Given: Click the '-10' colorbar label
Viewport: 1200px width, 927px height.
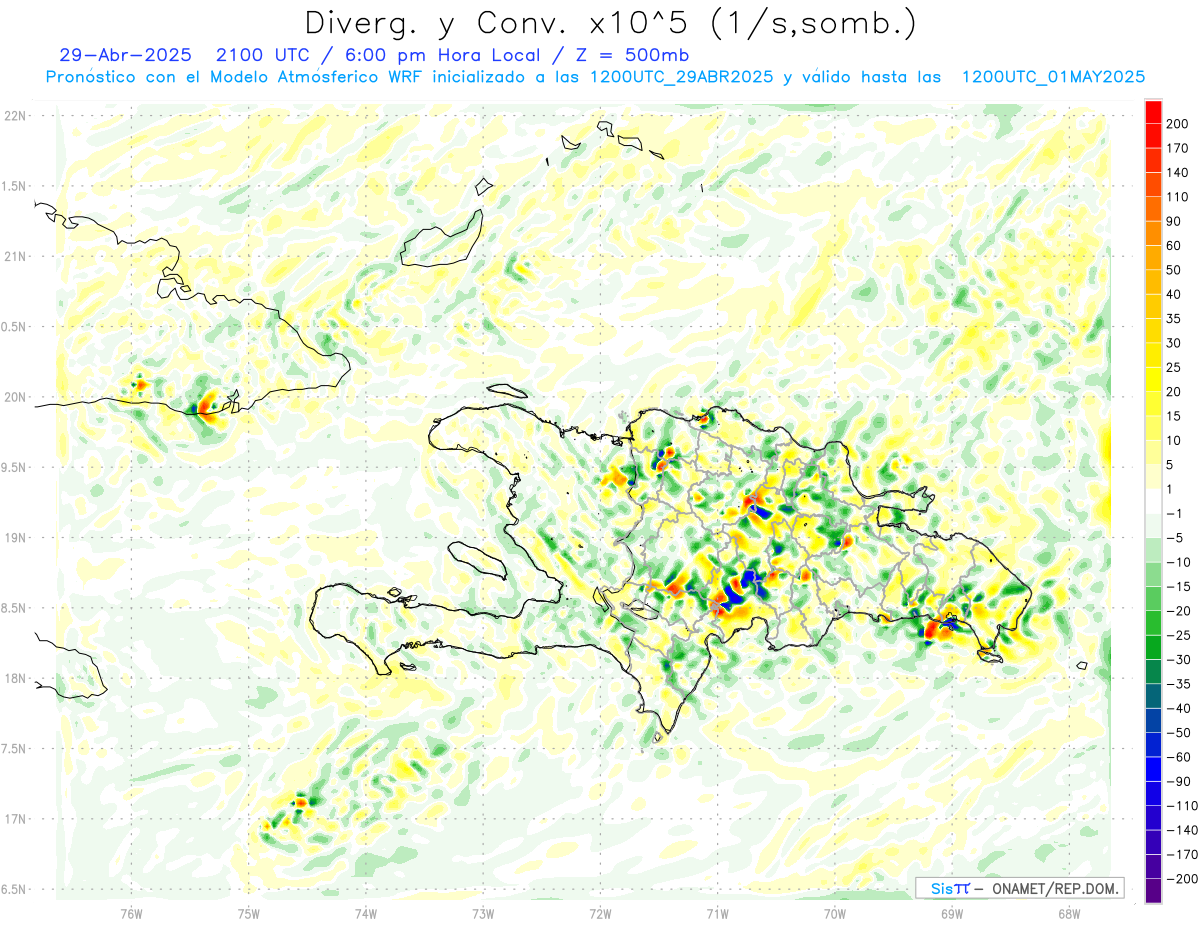Looking at the screenshot, I should (1177, 562).
